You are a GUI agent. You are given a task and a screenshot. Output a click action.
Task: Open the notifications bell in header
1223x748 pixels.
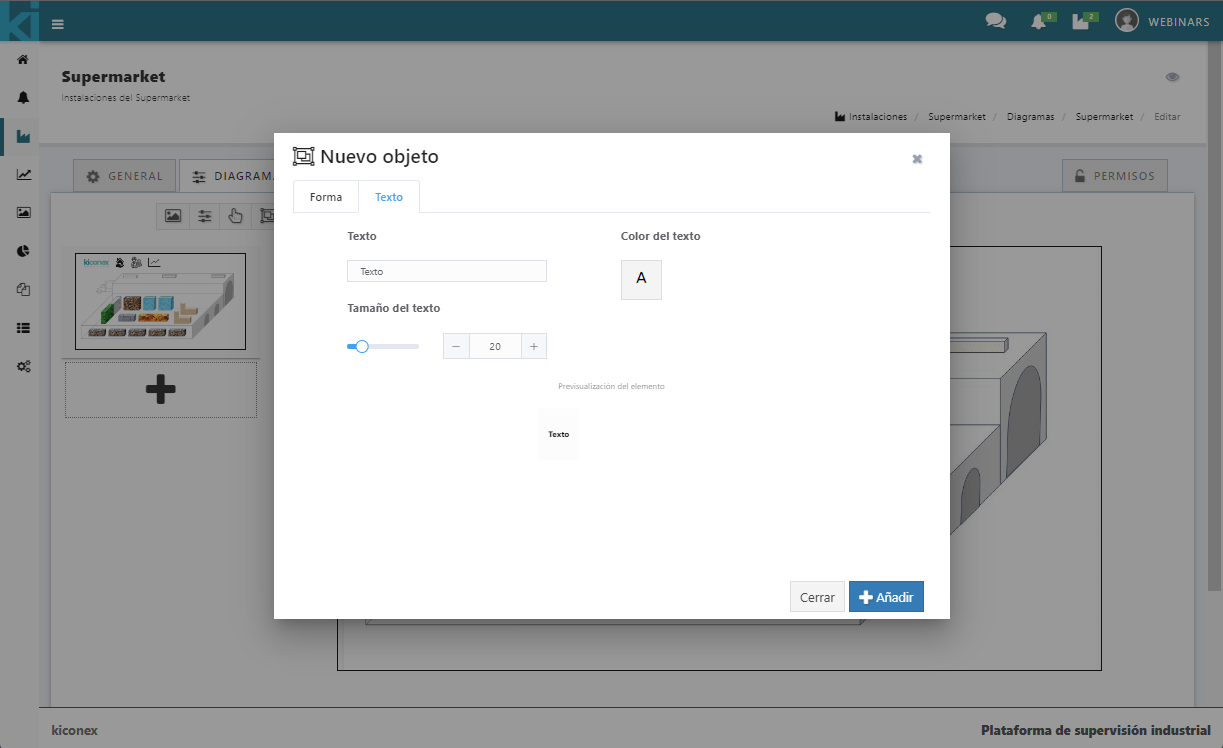pyautogui.click(x=1039, y=22)
